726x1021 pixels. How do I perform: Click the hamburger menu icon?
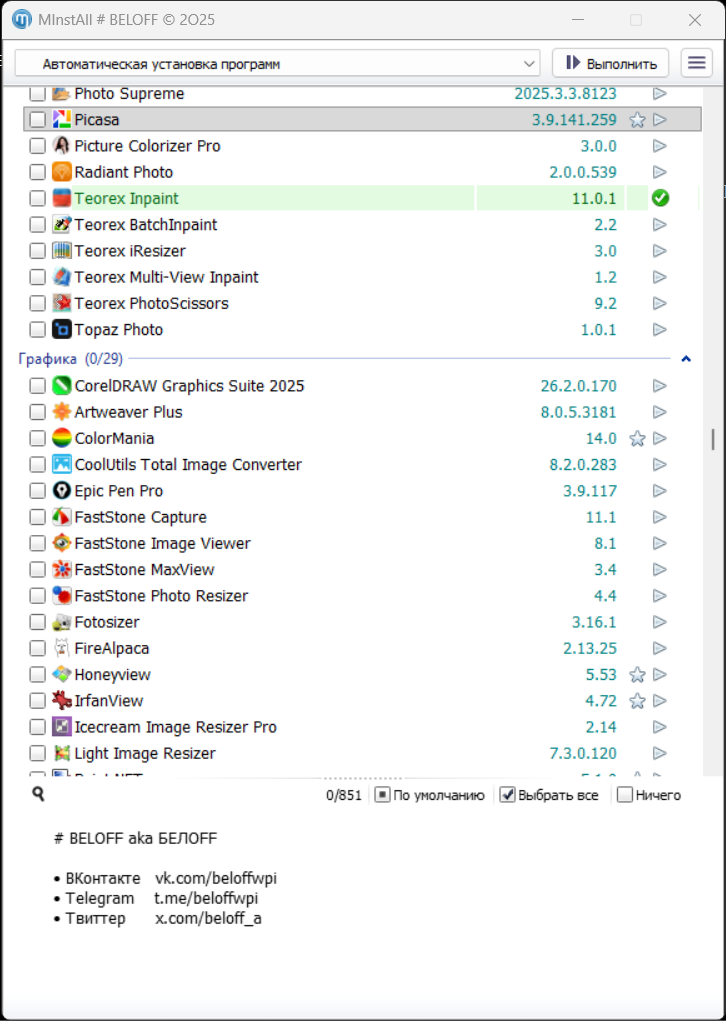point(697,63)
